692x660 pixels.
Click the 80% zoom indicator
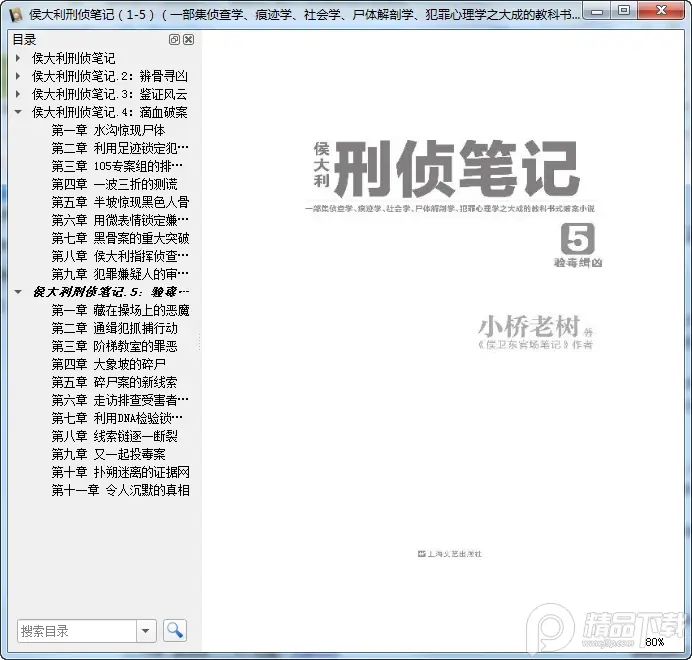coord(655,642)
